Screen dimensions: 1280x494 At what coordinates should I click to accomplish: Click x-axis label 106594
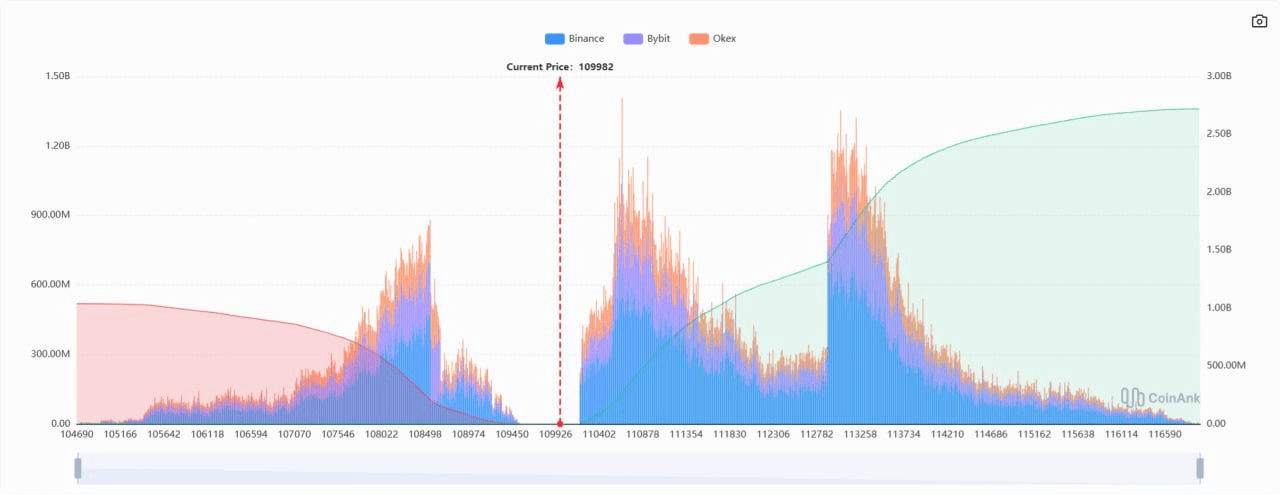click(x=251, y=435)
